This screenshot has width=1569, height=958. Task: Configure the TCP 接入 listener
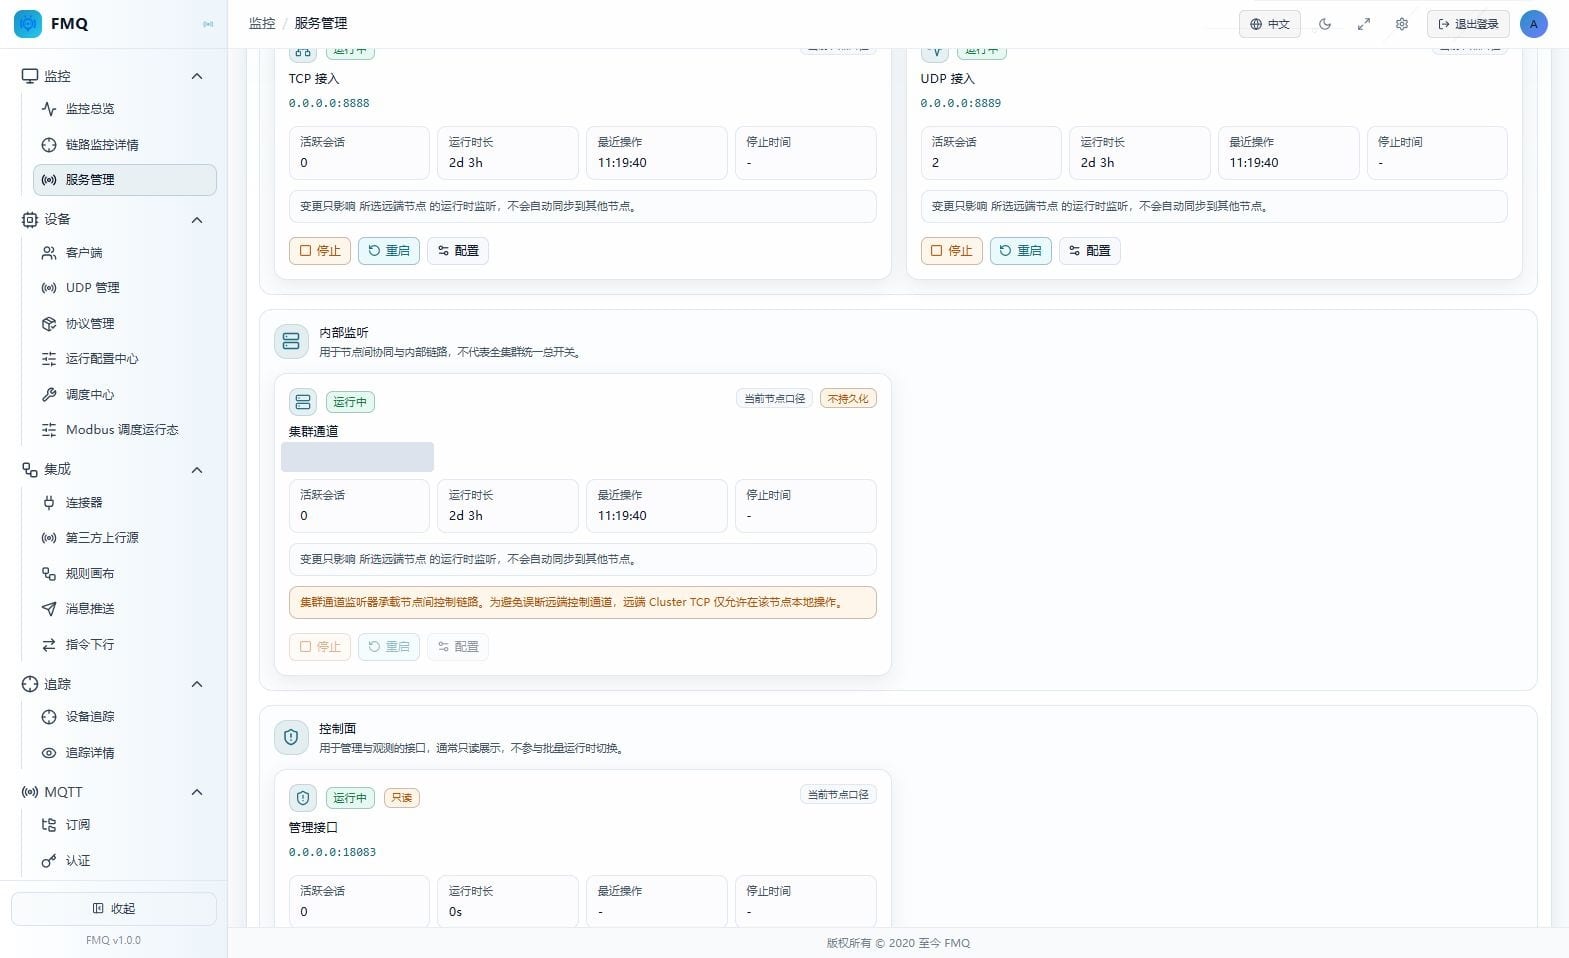pos(458,251)
